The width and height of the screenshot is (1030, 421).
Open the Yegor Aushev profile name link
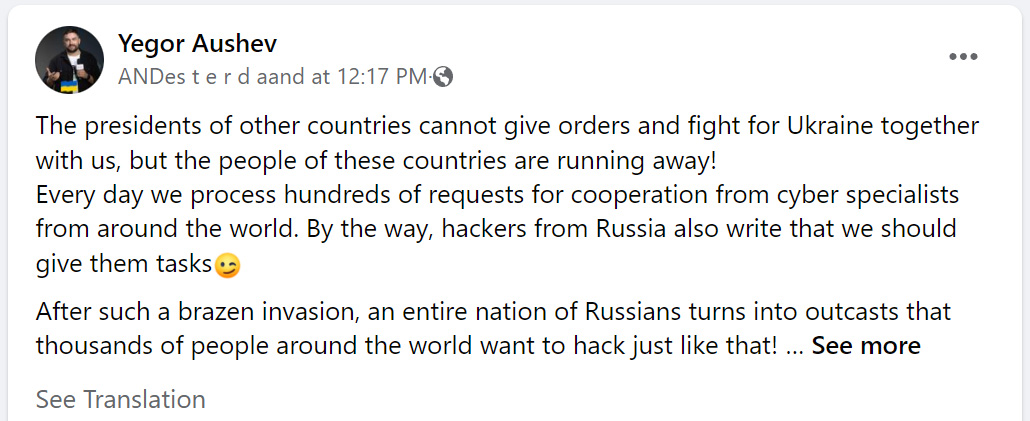pos(197,44)
